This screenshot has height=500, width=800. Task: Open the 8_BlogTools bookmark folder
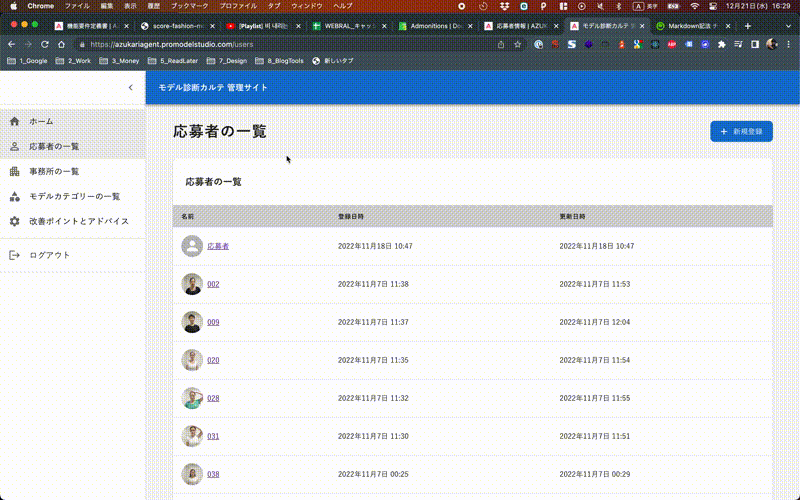pyautogui.click(x=279, y=61)
